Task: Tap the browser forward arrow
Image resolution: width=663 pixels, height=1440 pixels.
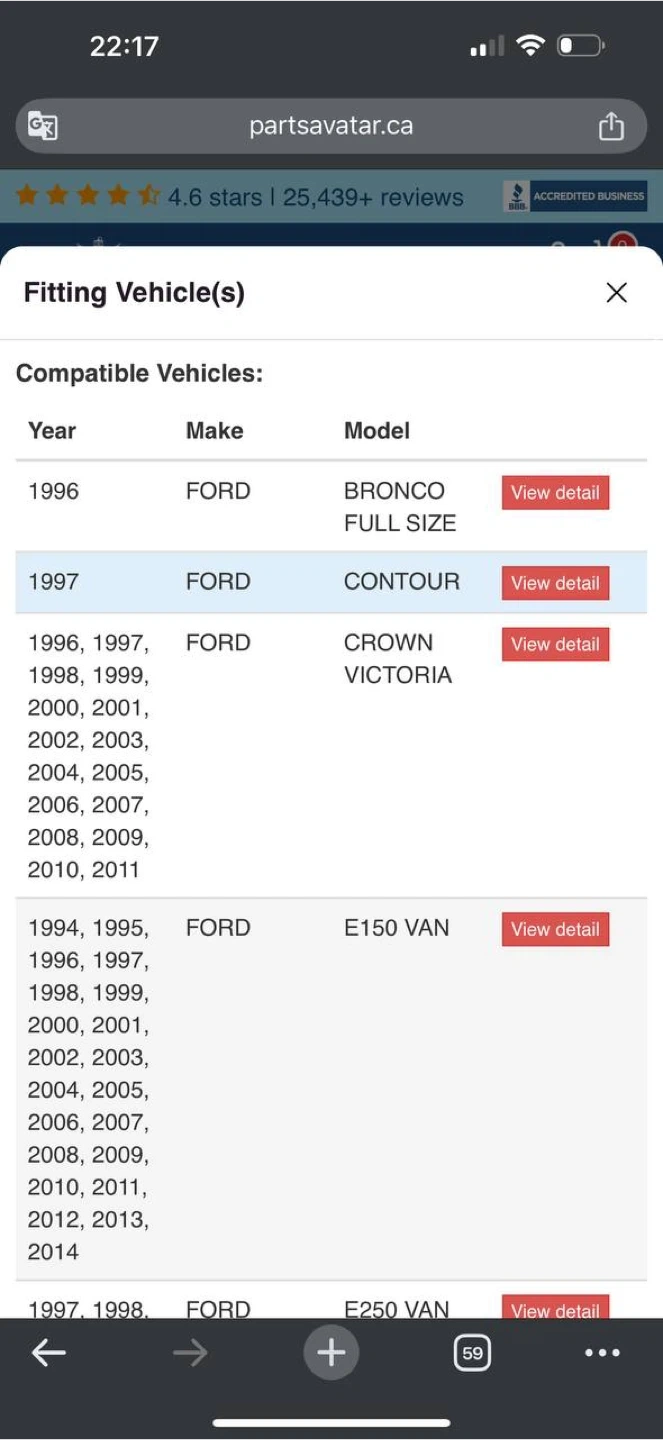Action: (189, 1353)
